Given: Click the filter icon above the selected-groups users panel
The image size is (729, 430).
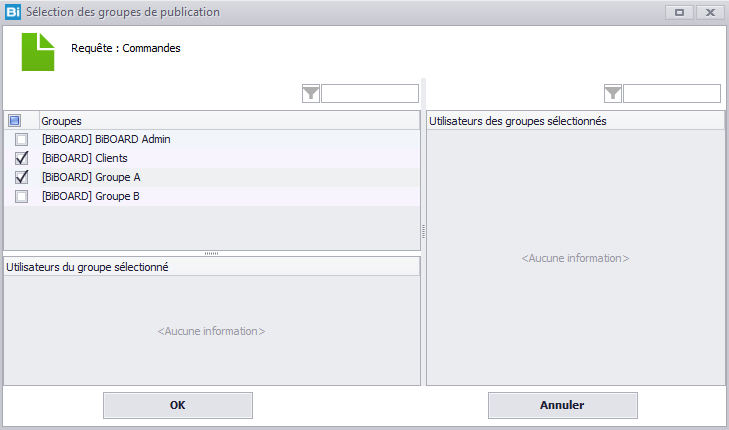Looking at the screenshot, I should pyautogui.click(x=613, y=93).
